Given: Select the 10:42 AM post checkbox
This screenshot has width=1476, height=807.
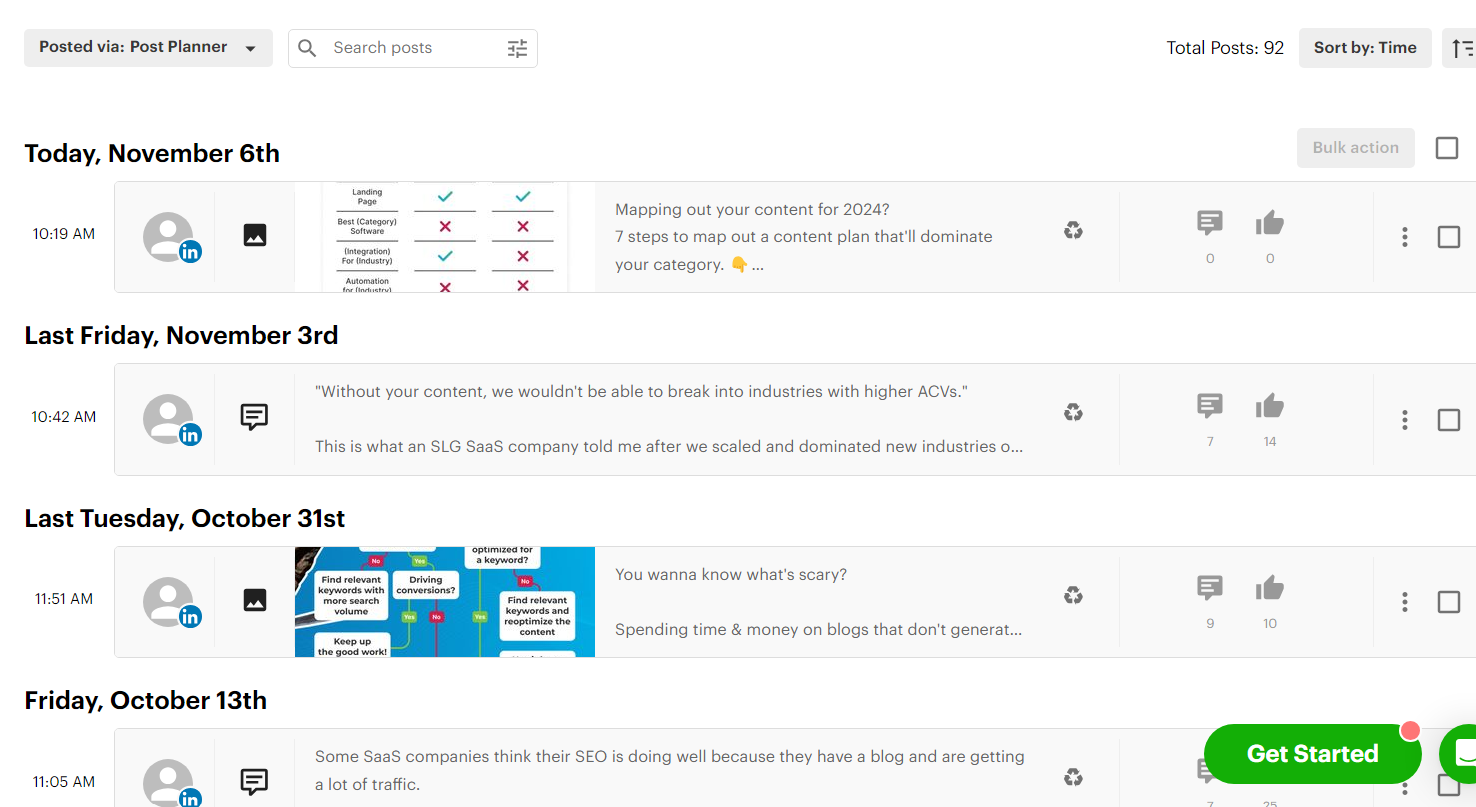Looking at the screenshot, I should 1449,419.
